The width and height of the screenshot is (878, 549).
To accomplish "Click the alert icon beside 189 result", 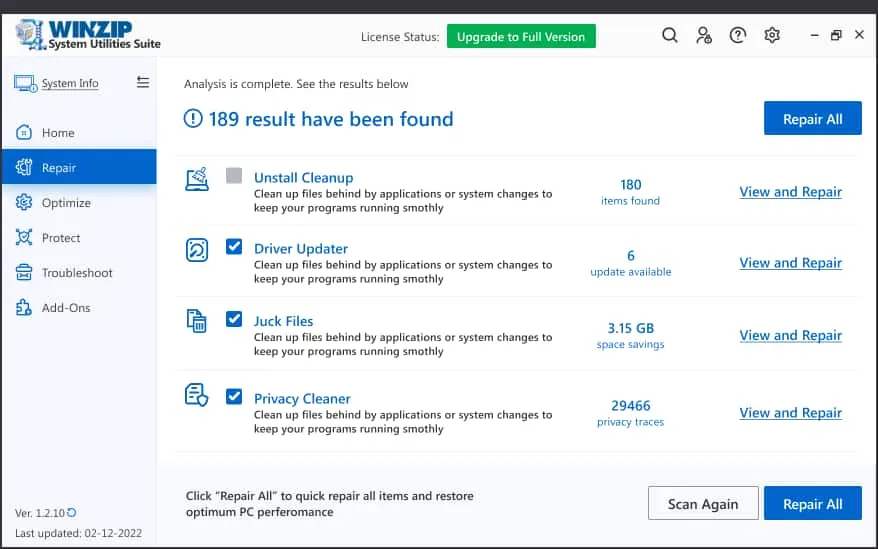I will [x=193, y=118].
